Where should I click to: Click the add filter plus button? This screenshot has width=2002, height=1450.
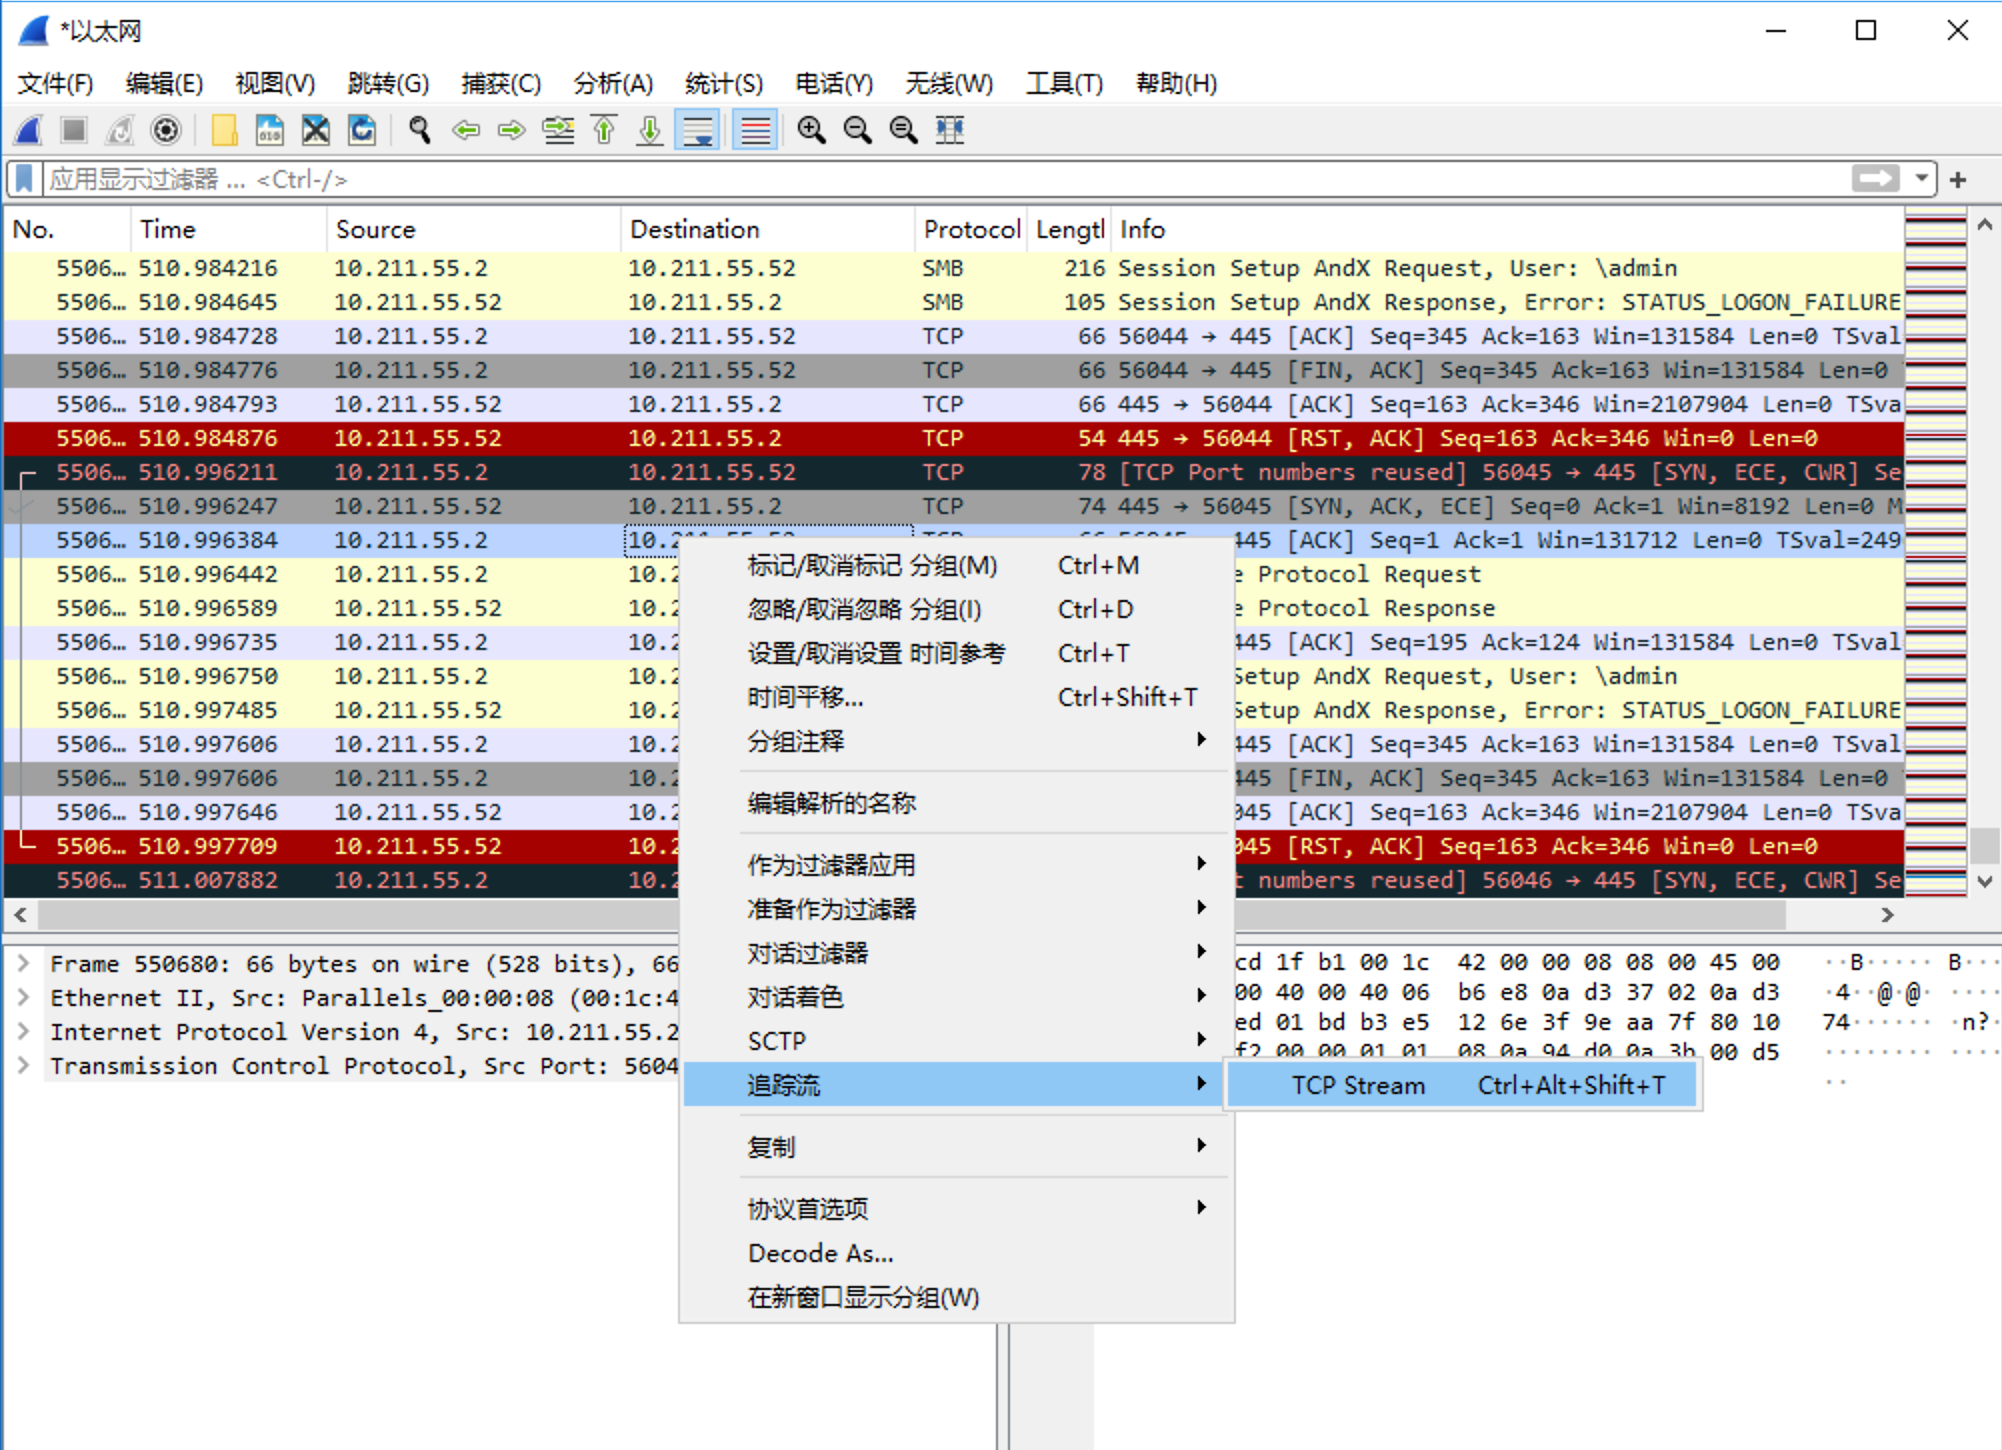[x=1958, y=179]
